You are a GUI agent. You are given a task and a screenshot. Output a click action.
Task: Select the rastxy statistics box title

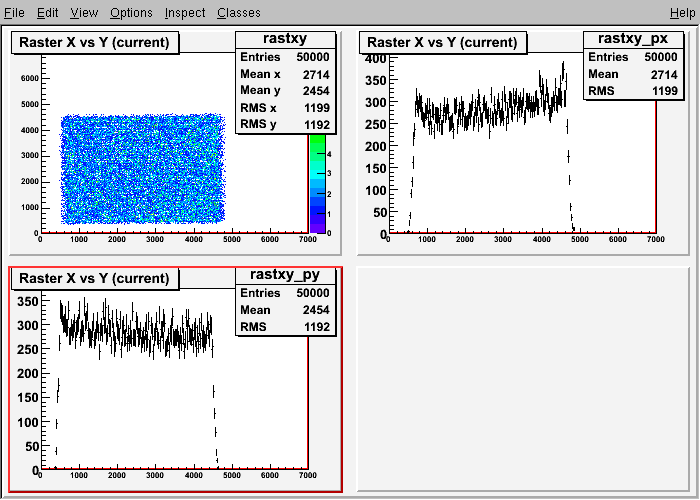[x=285, y=39]
